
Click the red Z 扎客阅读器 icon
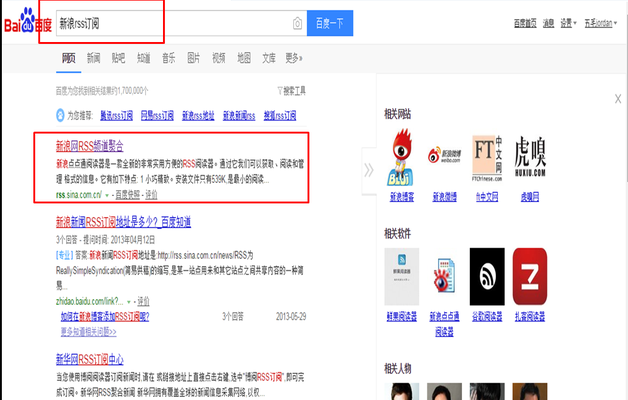click(530, 276)
